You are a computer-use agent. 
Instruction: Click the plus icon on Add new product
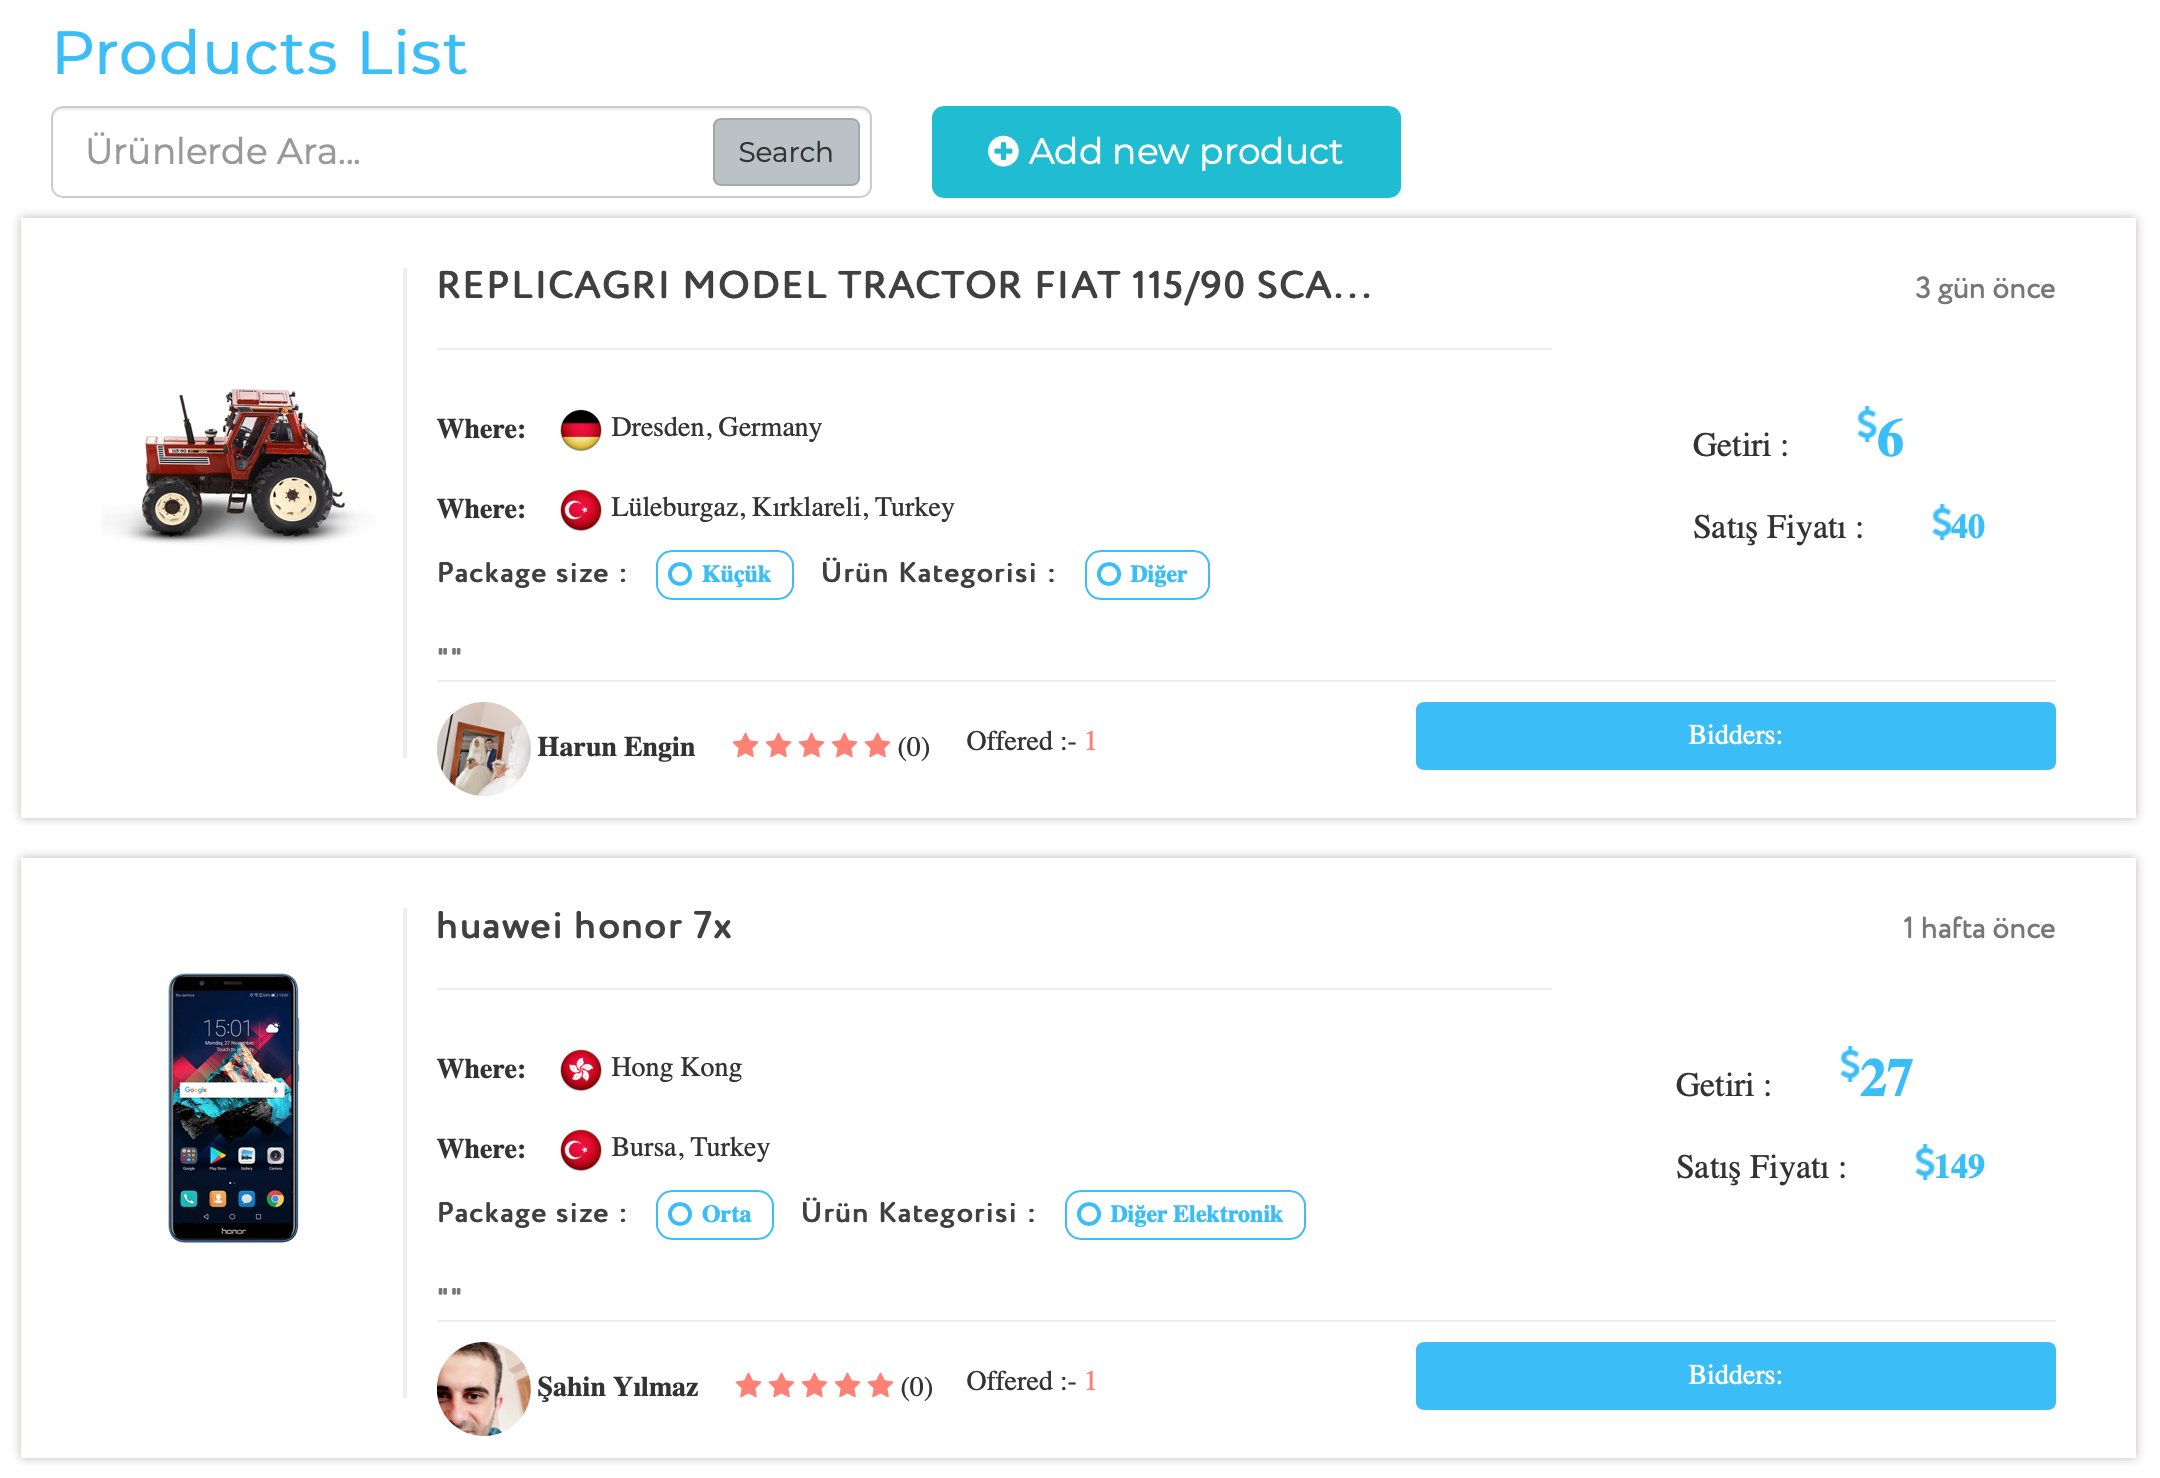[1002, 151]
